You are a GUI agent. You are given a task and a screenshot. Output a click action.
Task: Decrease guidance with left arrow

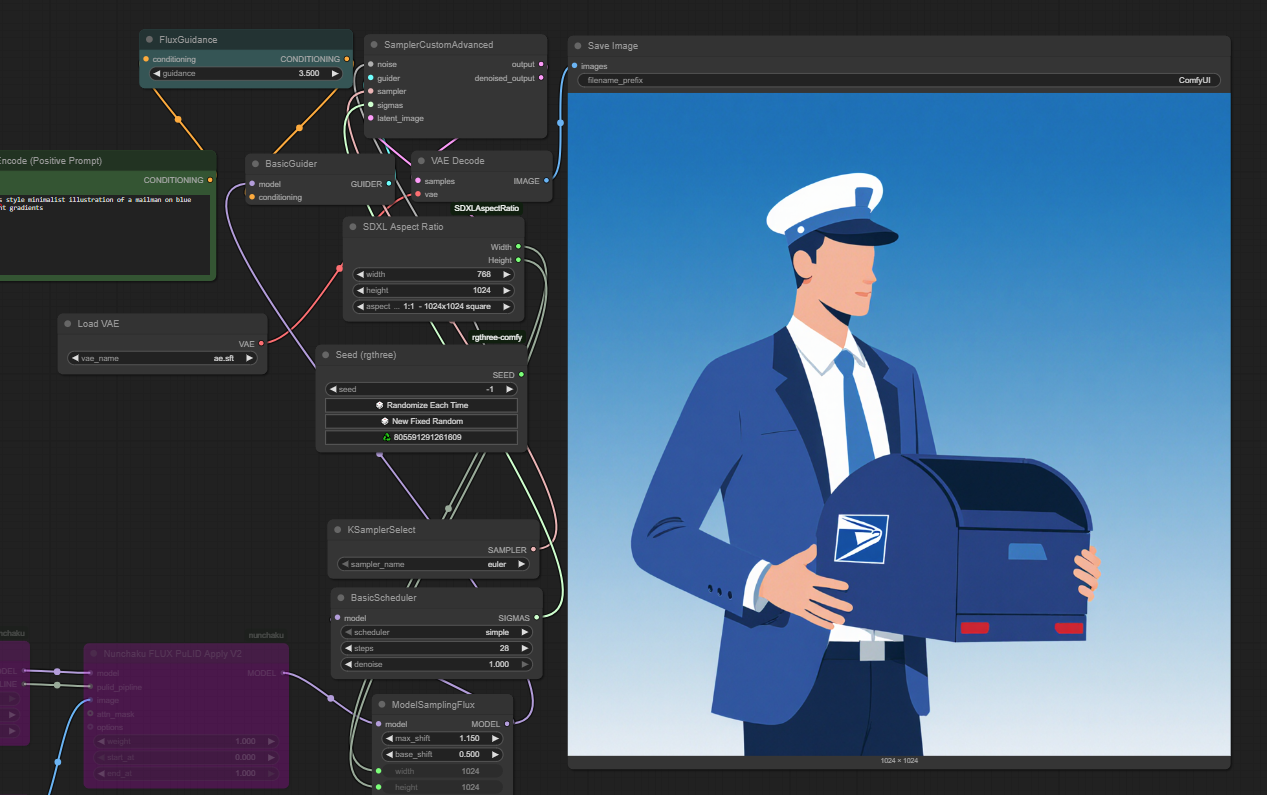click(x=157, y=74)
